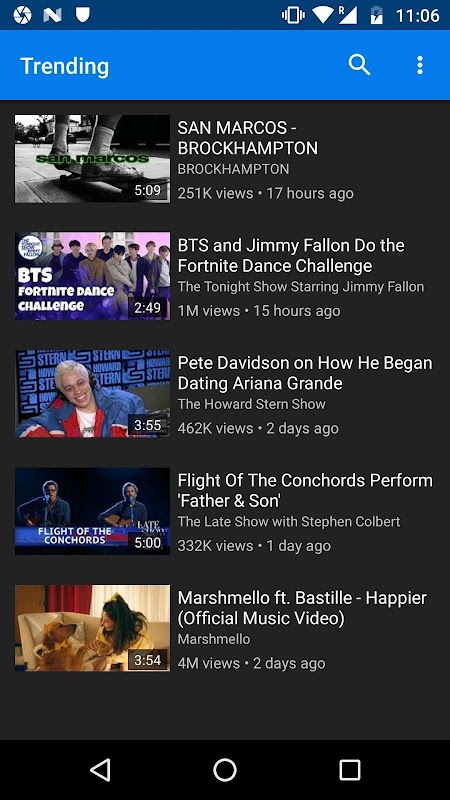
Task: Open the BTS Fortnite Dance Challenge thumbnail
Action: [x=92, y=276]
